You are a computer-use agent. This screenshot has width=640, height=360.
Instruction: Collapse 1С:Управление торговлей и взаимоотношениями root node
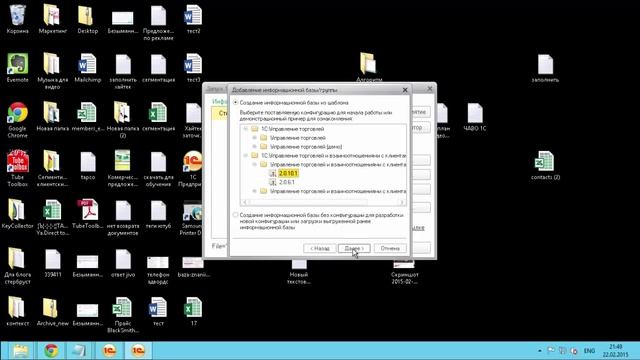point(246,156)
